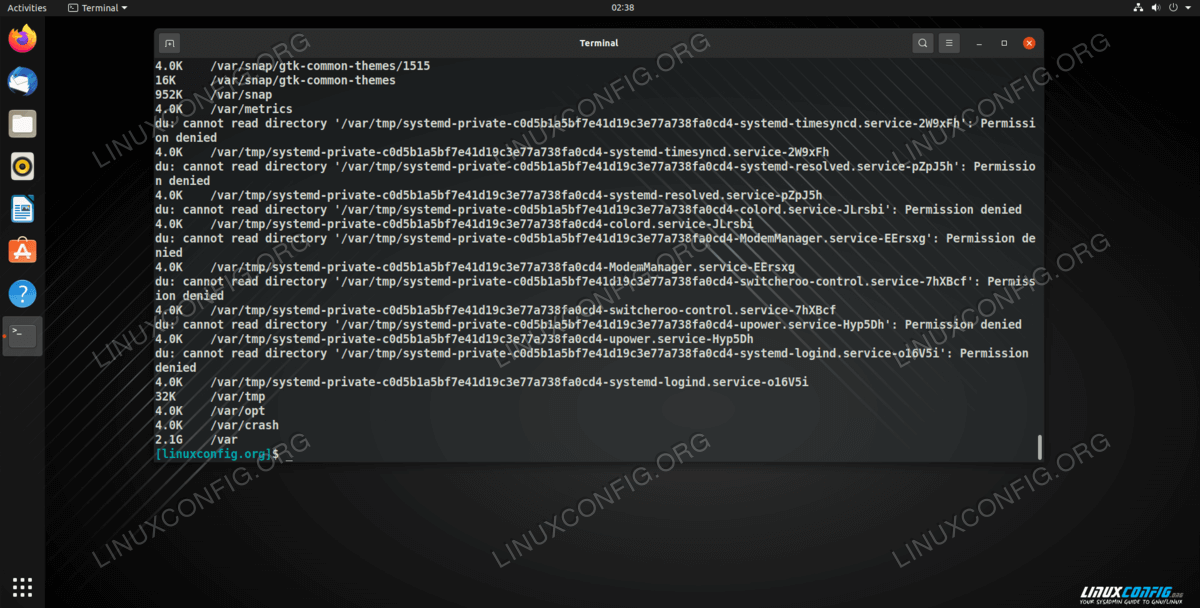Open Ubuntu Software store icon
This screenshot has width=1200, height=608.
click(22, 251)
